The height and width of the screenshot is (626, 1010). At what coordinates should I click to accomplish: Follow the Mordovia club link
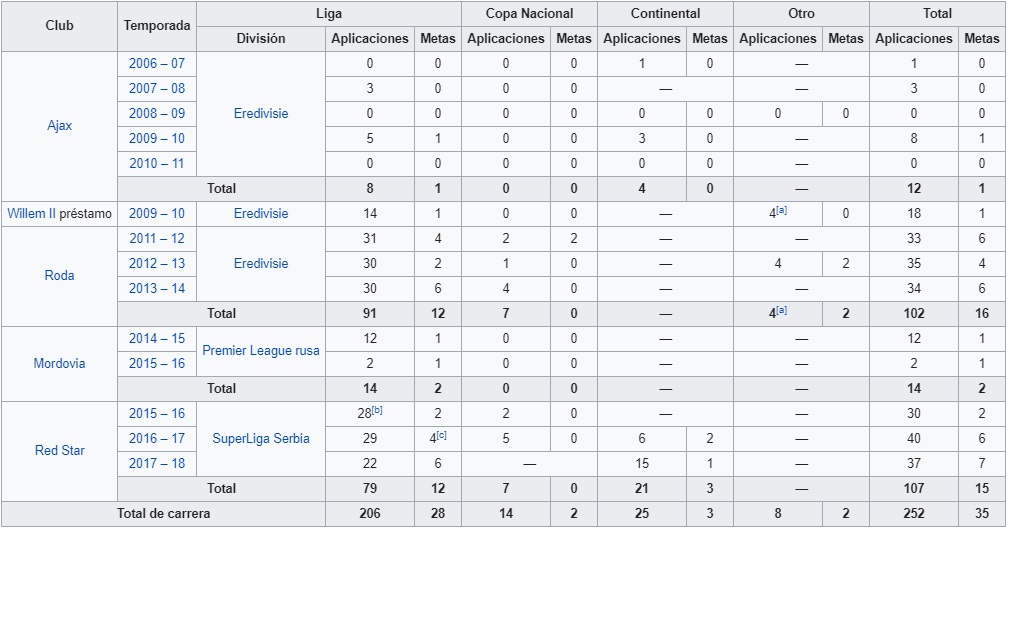click(59, 364)
